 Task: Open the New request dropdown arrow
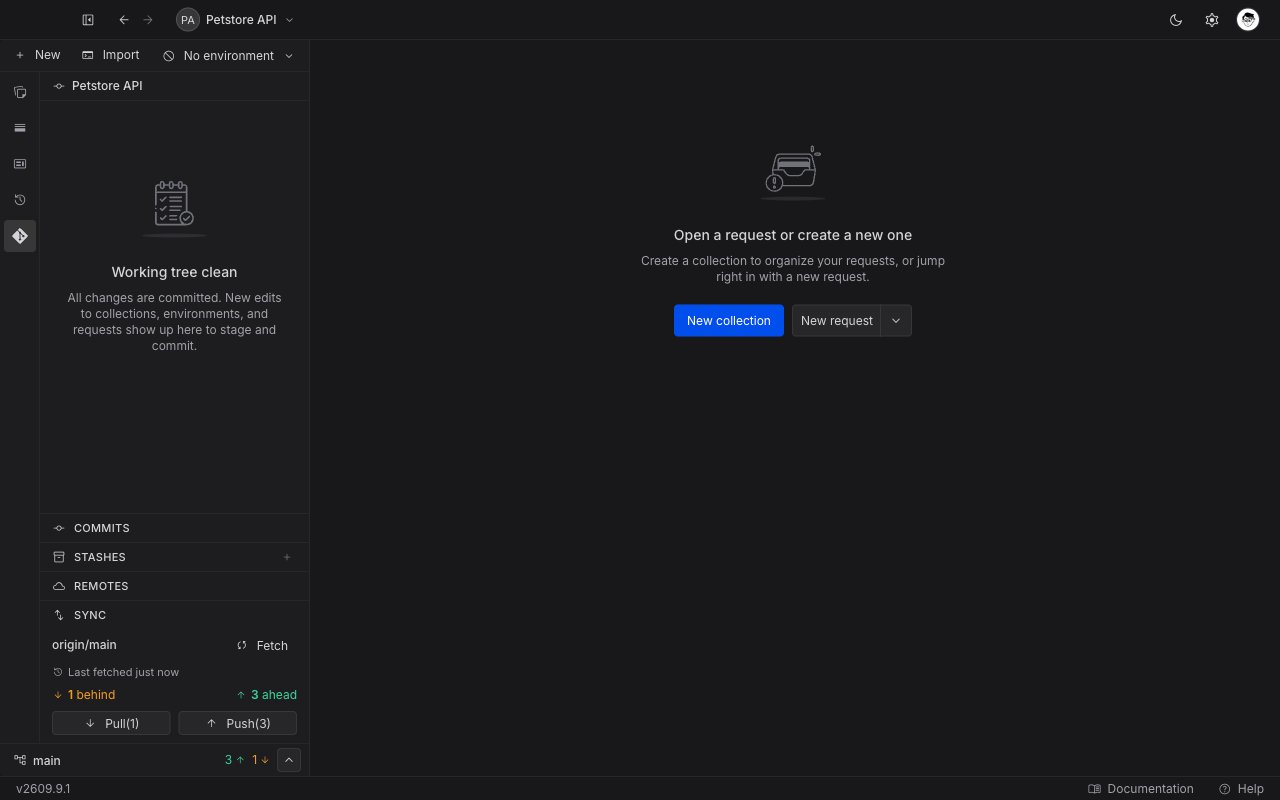[896, 320]
